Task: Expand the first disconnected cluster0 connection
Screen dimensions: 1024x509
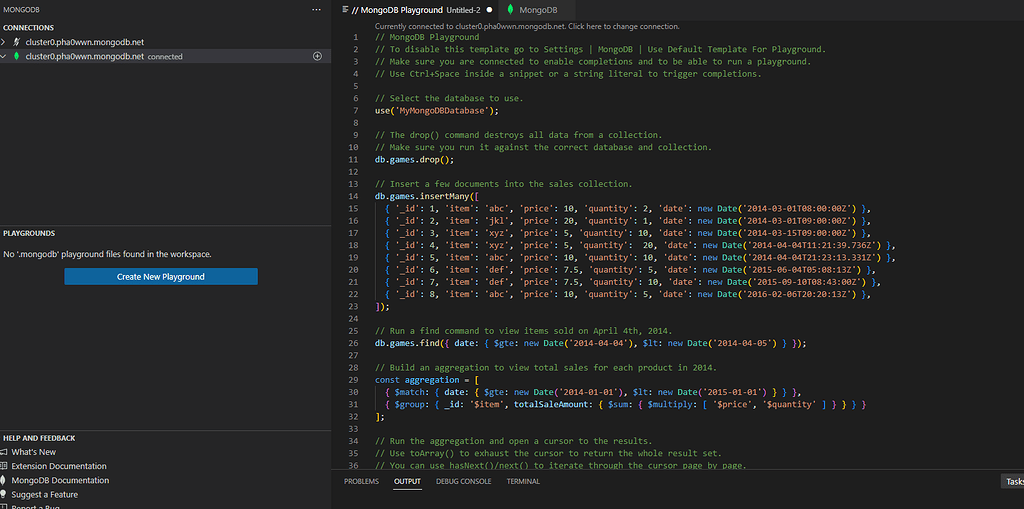Action: [5, 43]
